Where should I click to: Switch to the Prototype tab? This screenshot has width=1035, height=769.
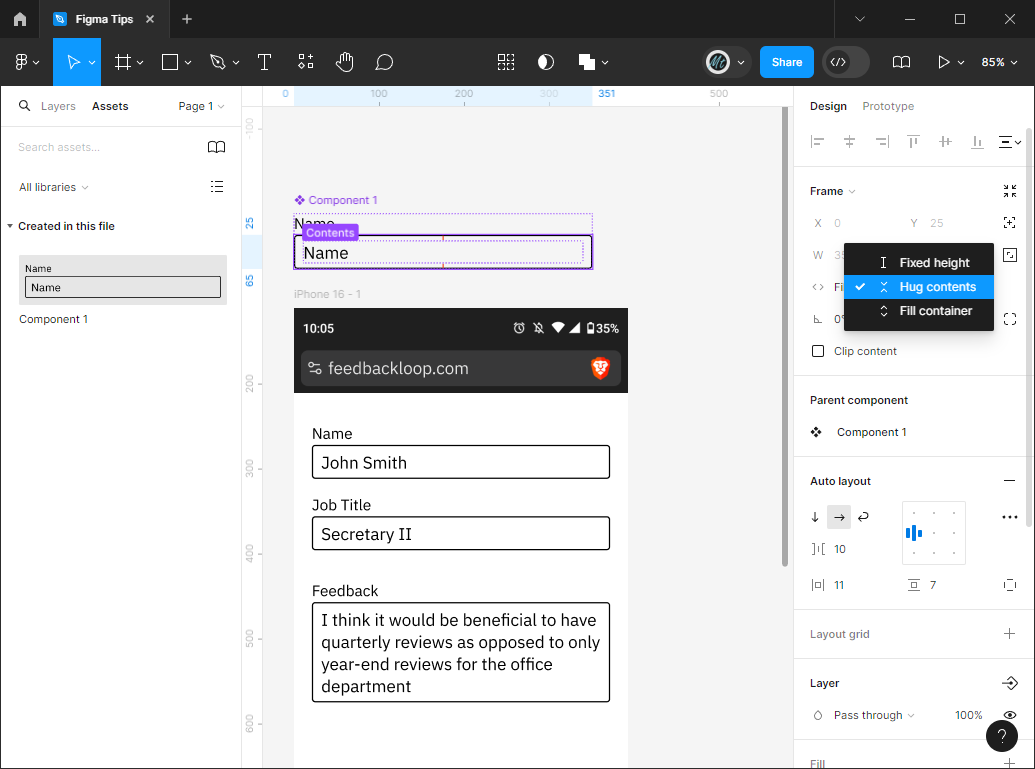click(x=888, y=106)
